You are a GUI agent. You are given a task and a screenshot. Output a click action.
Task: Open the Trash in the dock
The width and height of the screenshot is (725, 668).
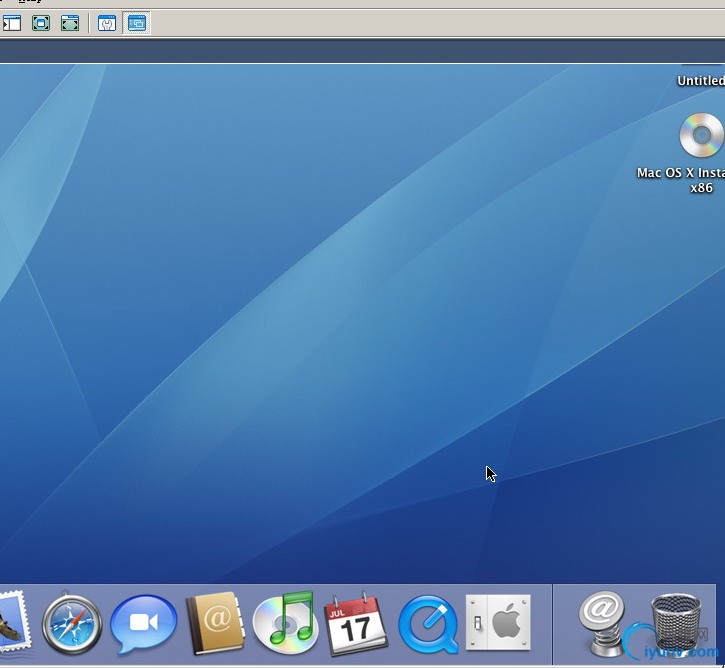tap(676, 623)
